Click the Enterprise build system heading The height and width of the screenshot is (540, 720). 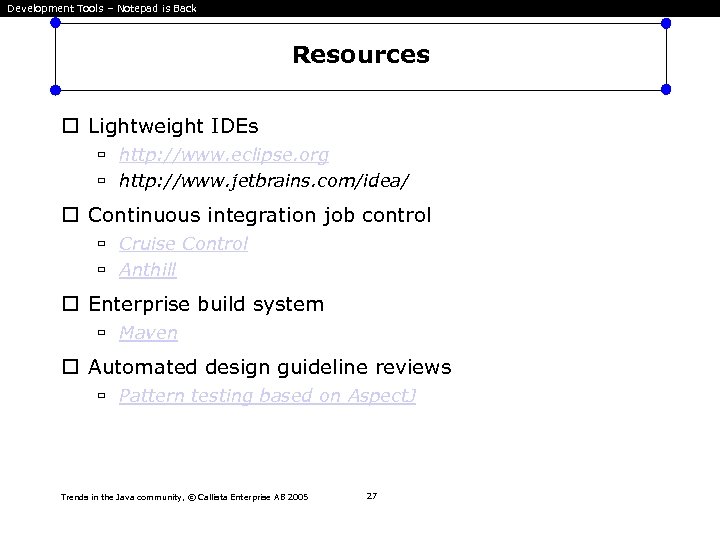206,304
